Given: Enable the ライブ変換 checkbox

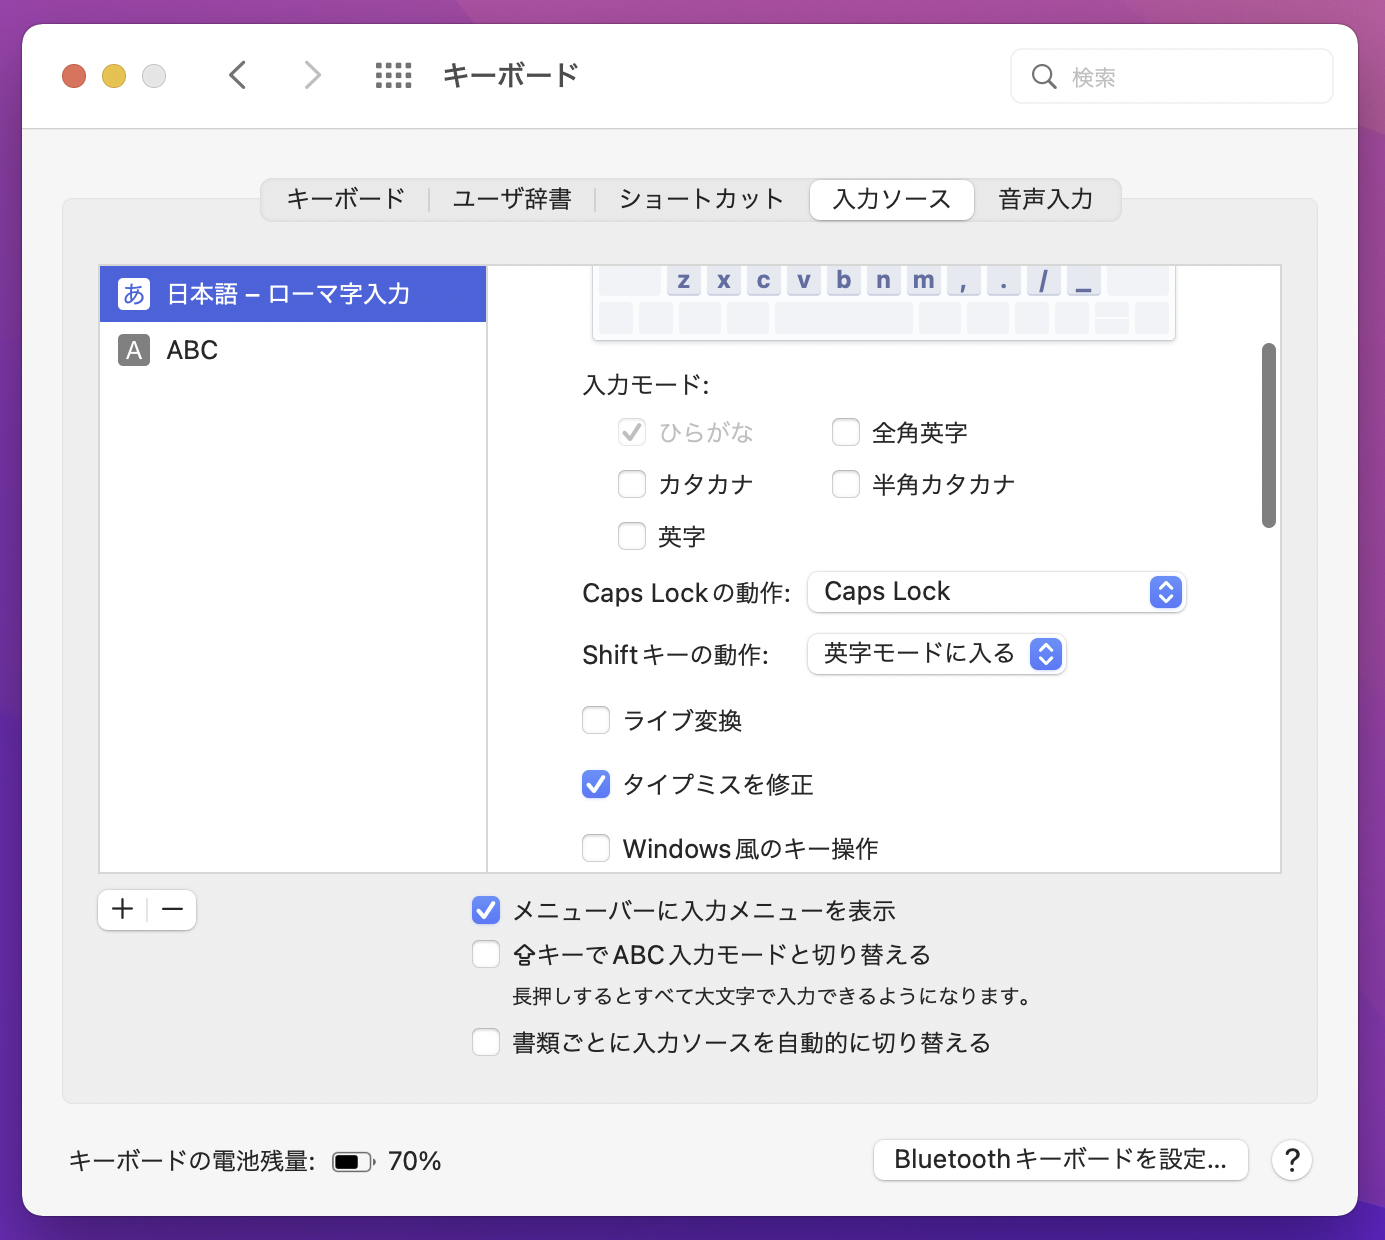Looking at the screenshot, I should pos(596,720).
